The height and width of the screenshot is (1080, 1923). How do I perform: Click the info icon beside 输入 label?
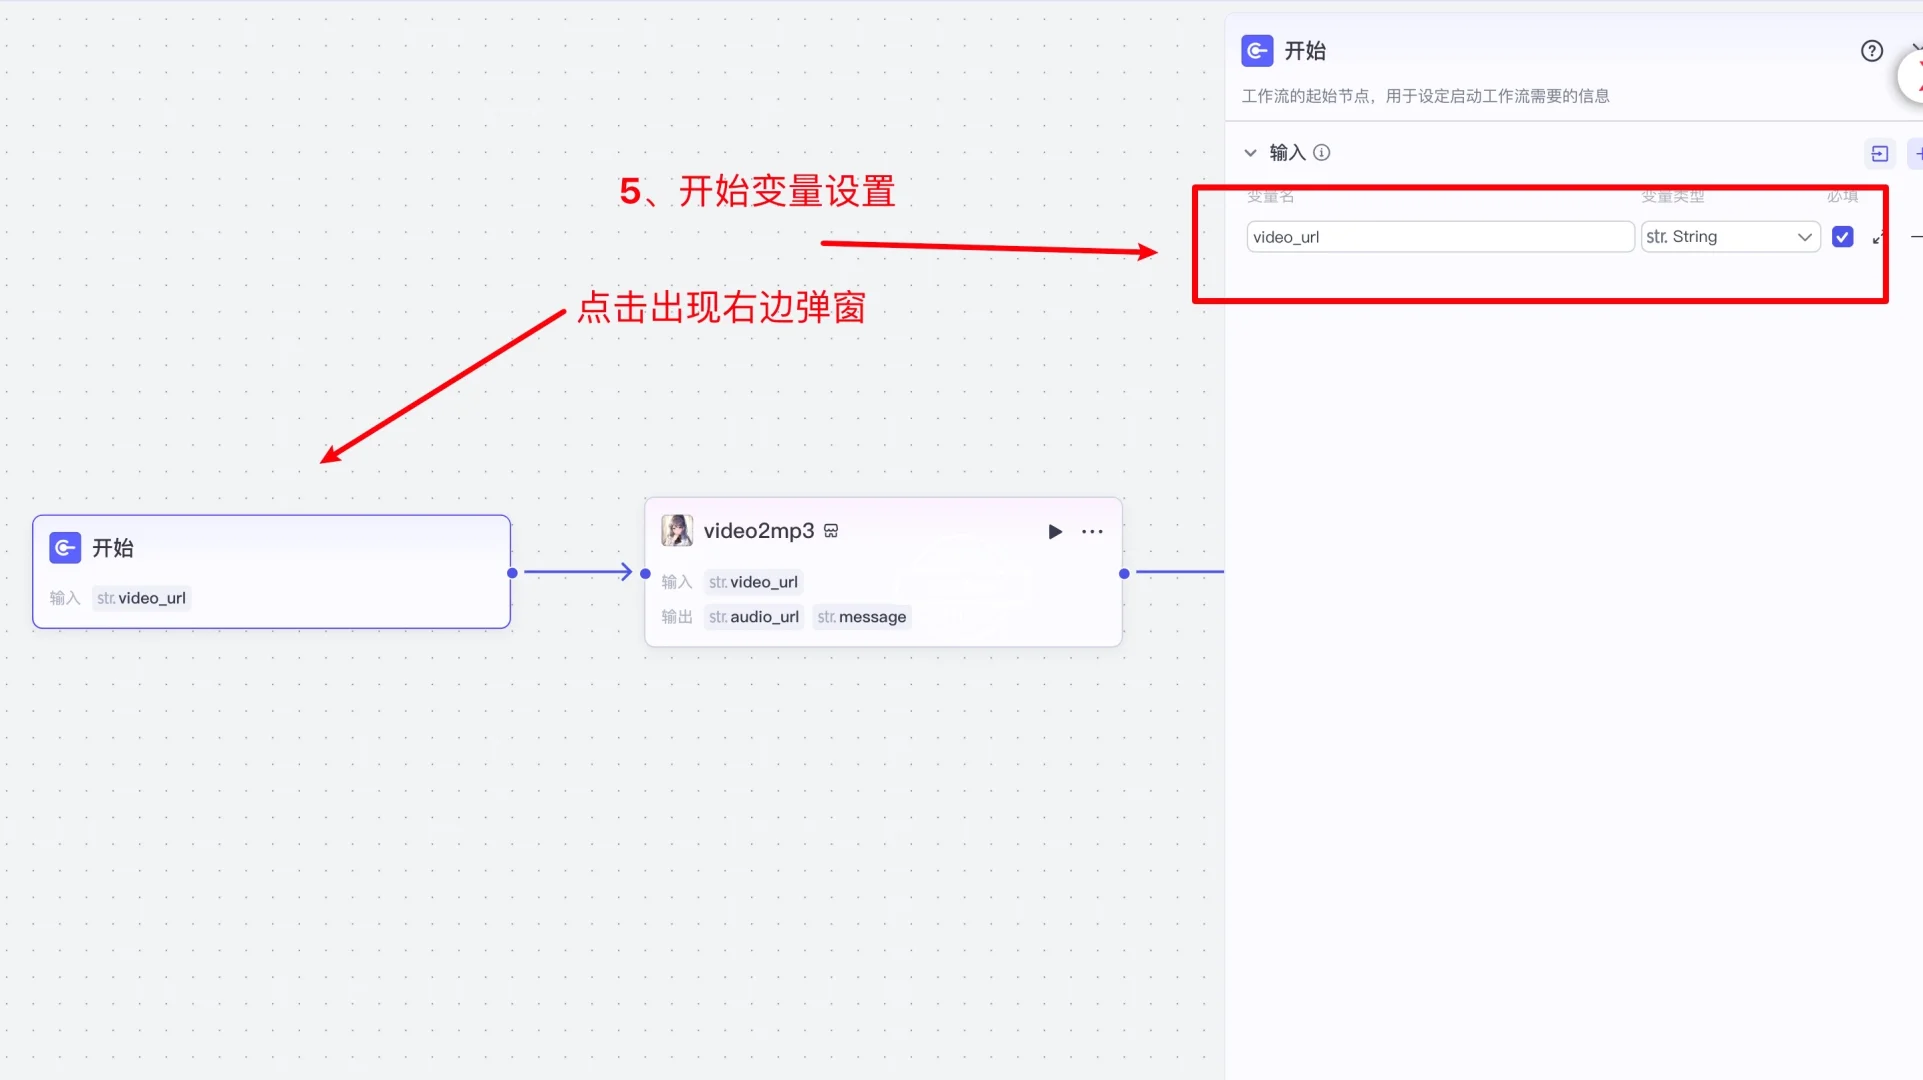click(x=1322, y=152)
